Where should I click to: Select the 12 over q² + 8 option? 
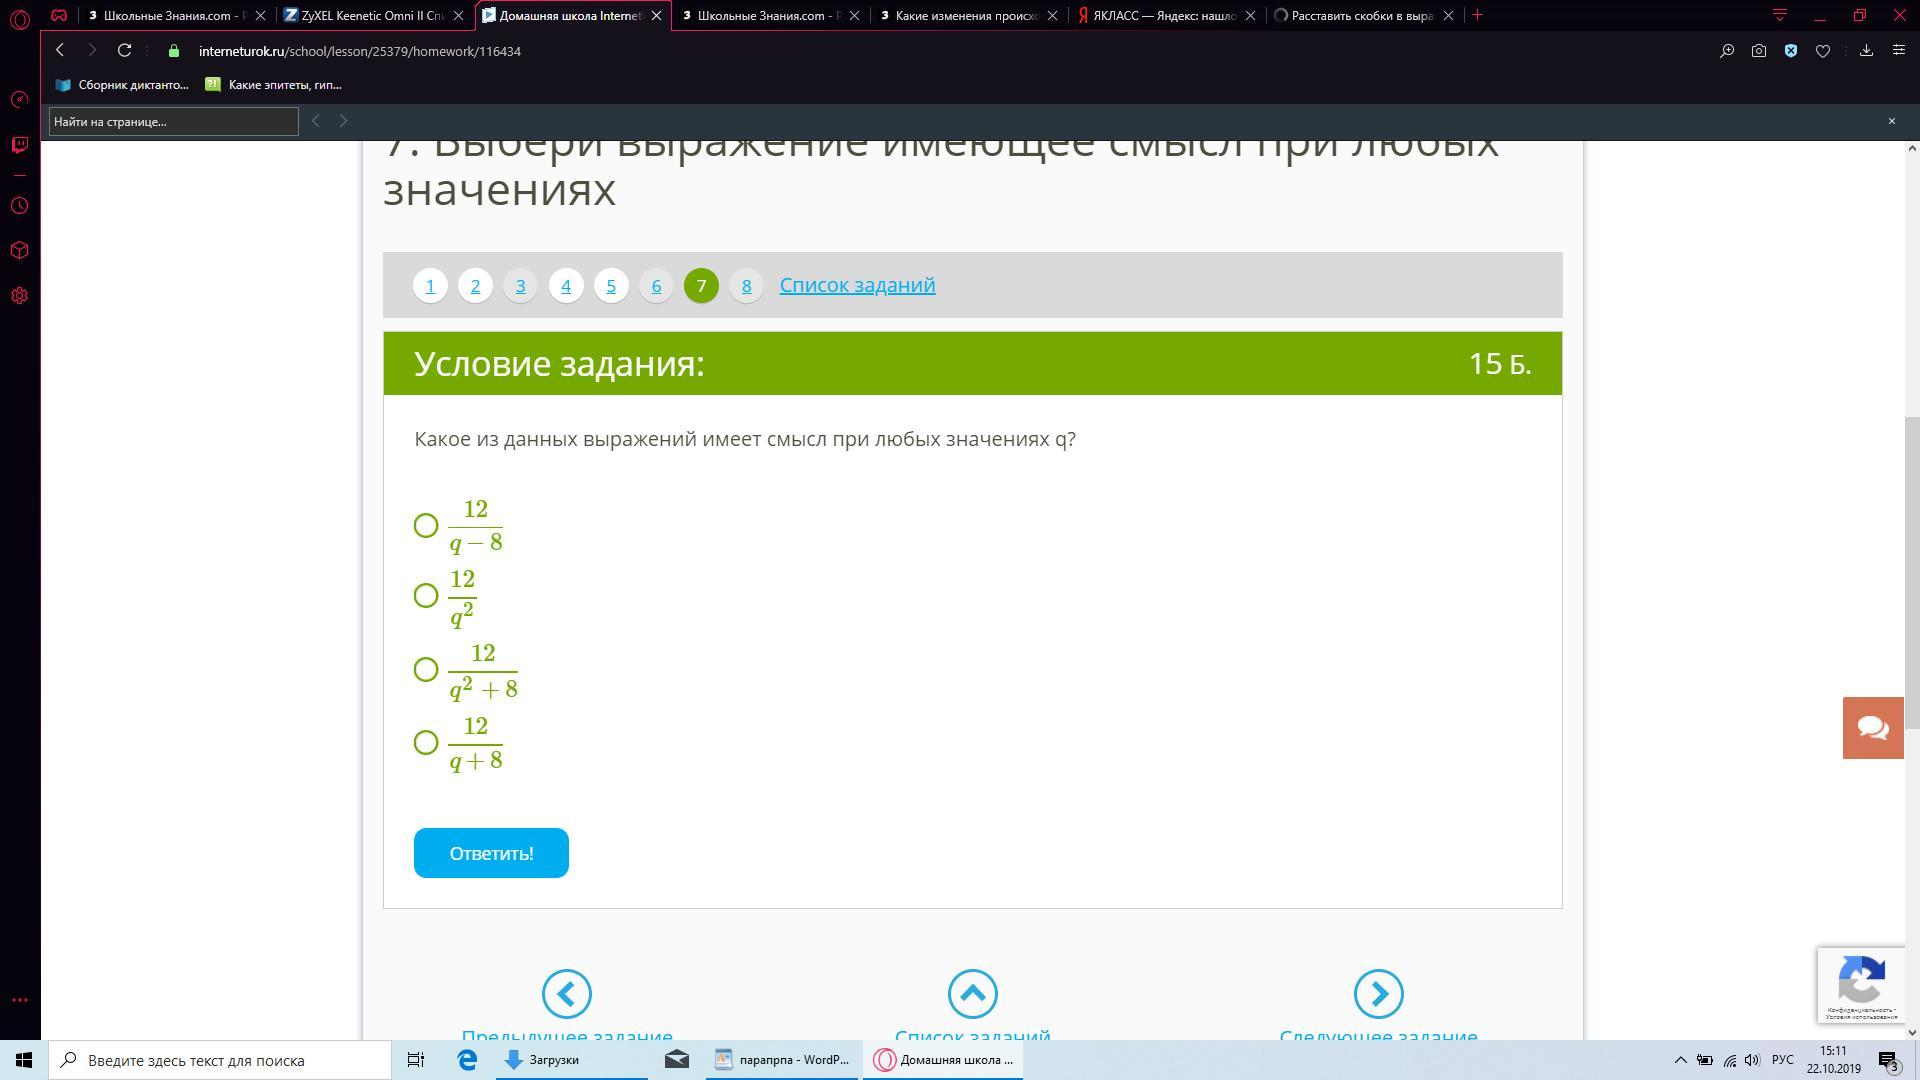(426, 669)
